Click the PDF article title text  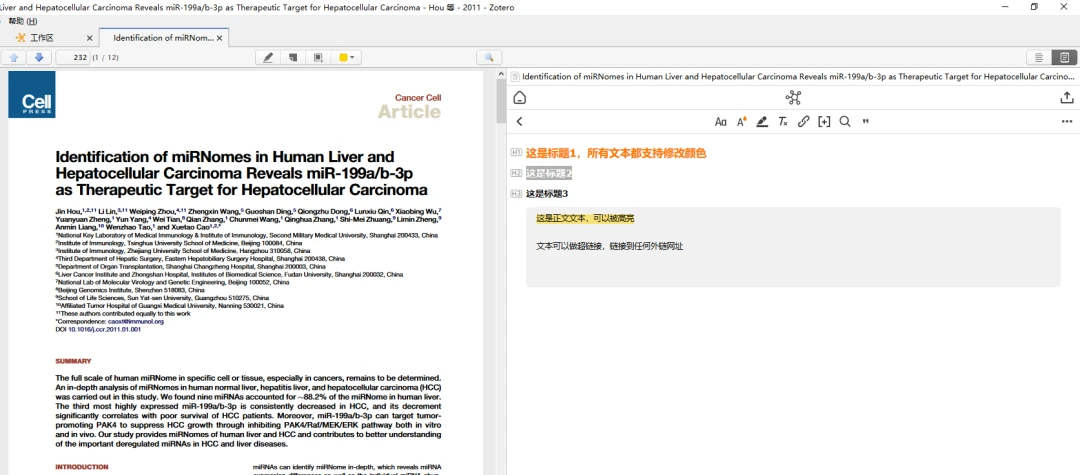click(241, 173)
